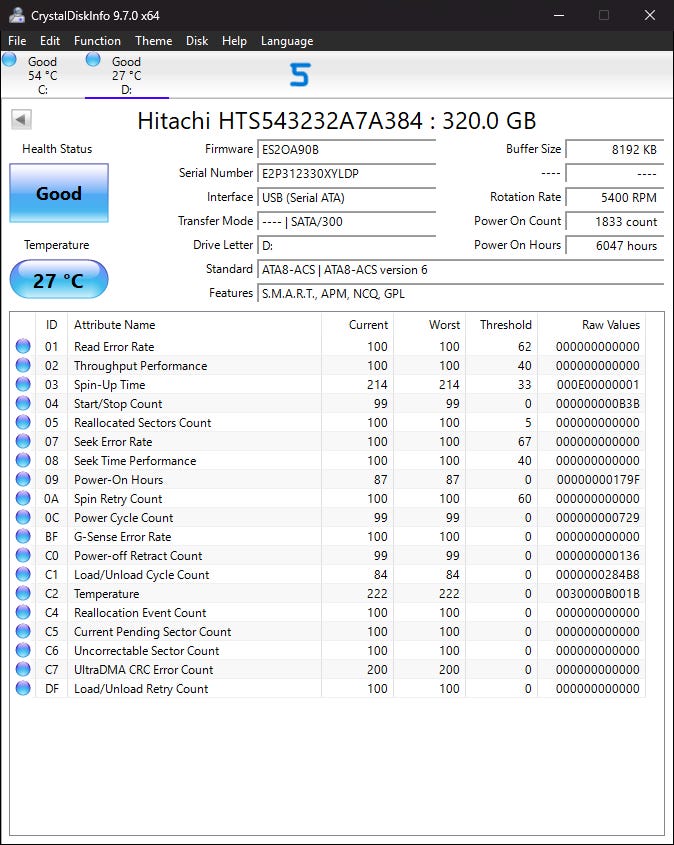Click status orb for Uncorrectable Sector Count

(x=23, y=650)
